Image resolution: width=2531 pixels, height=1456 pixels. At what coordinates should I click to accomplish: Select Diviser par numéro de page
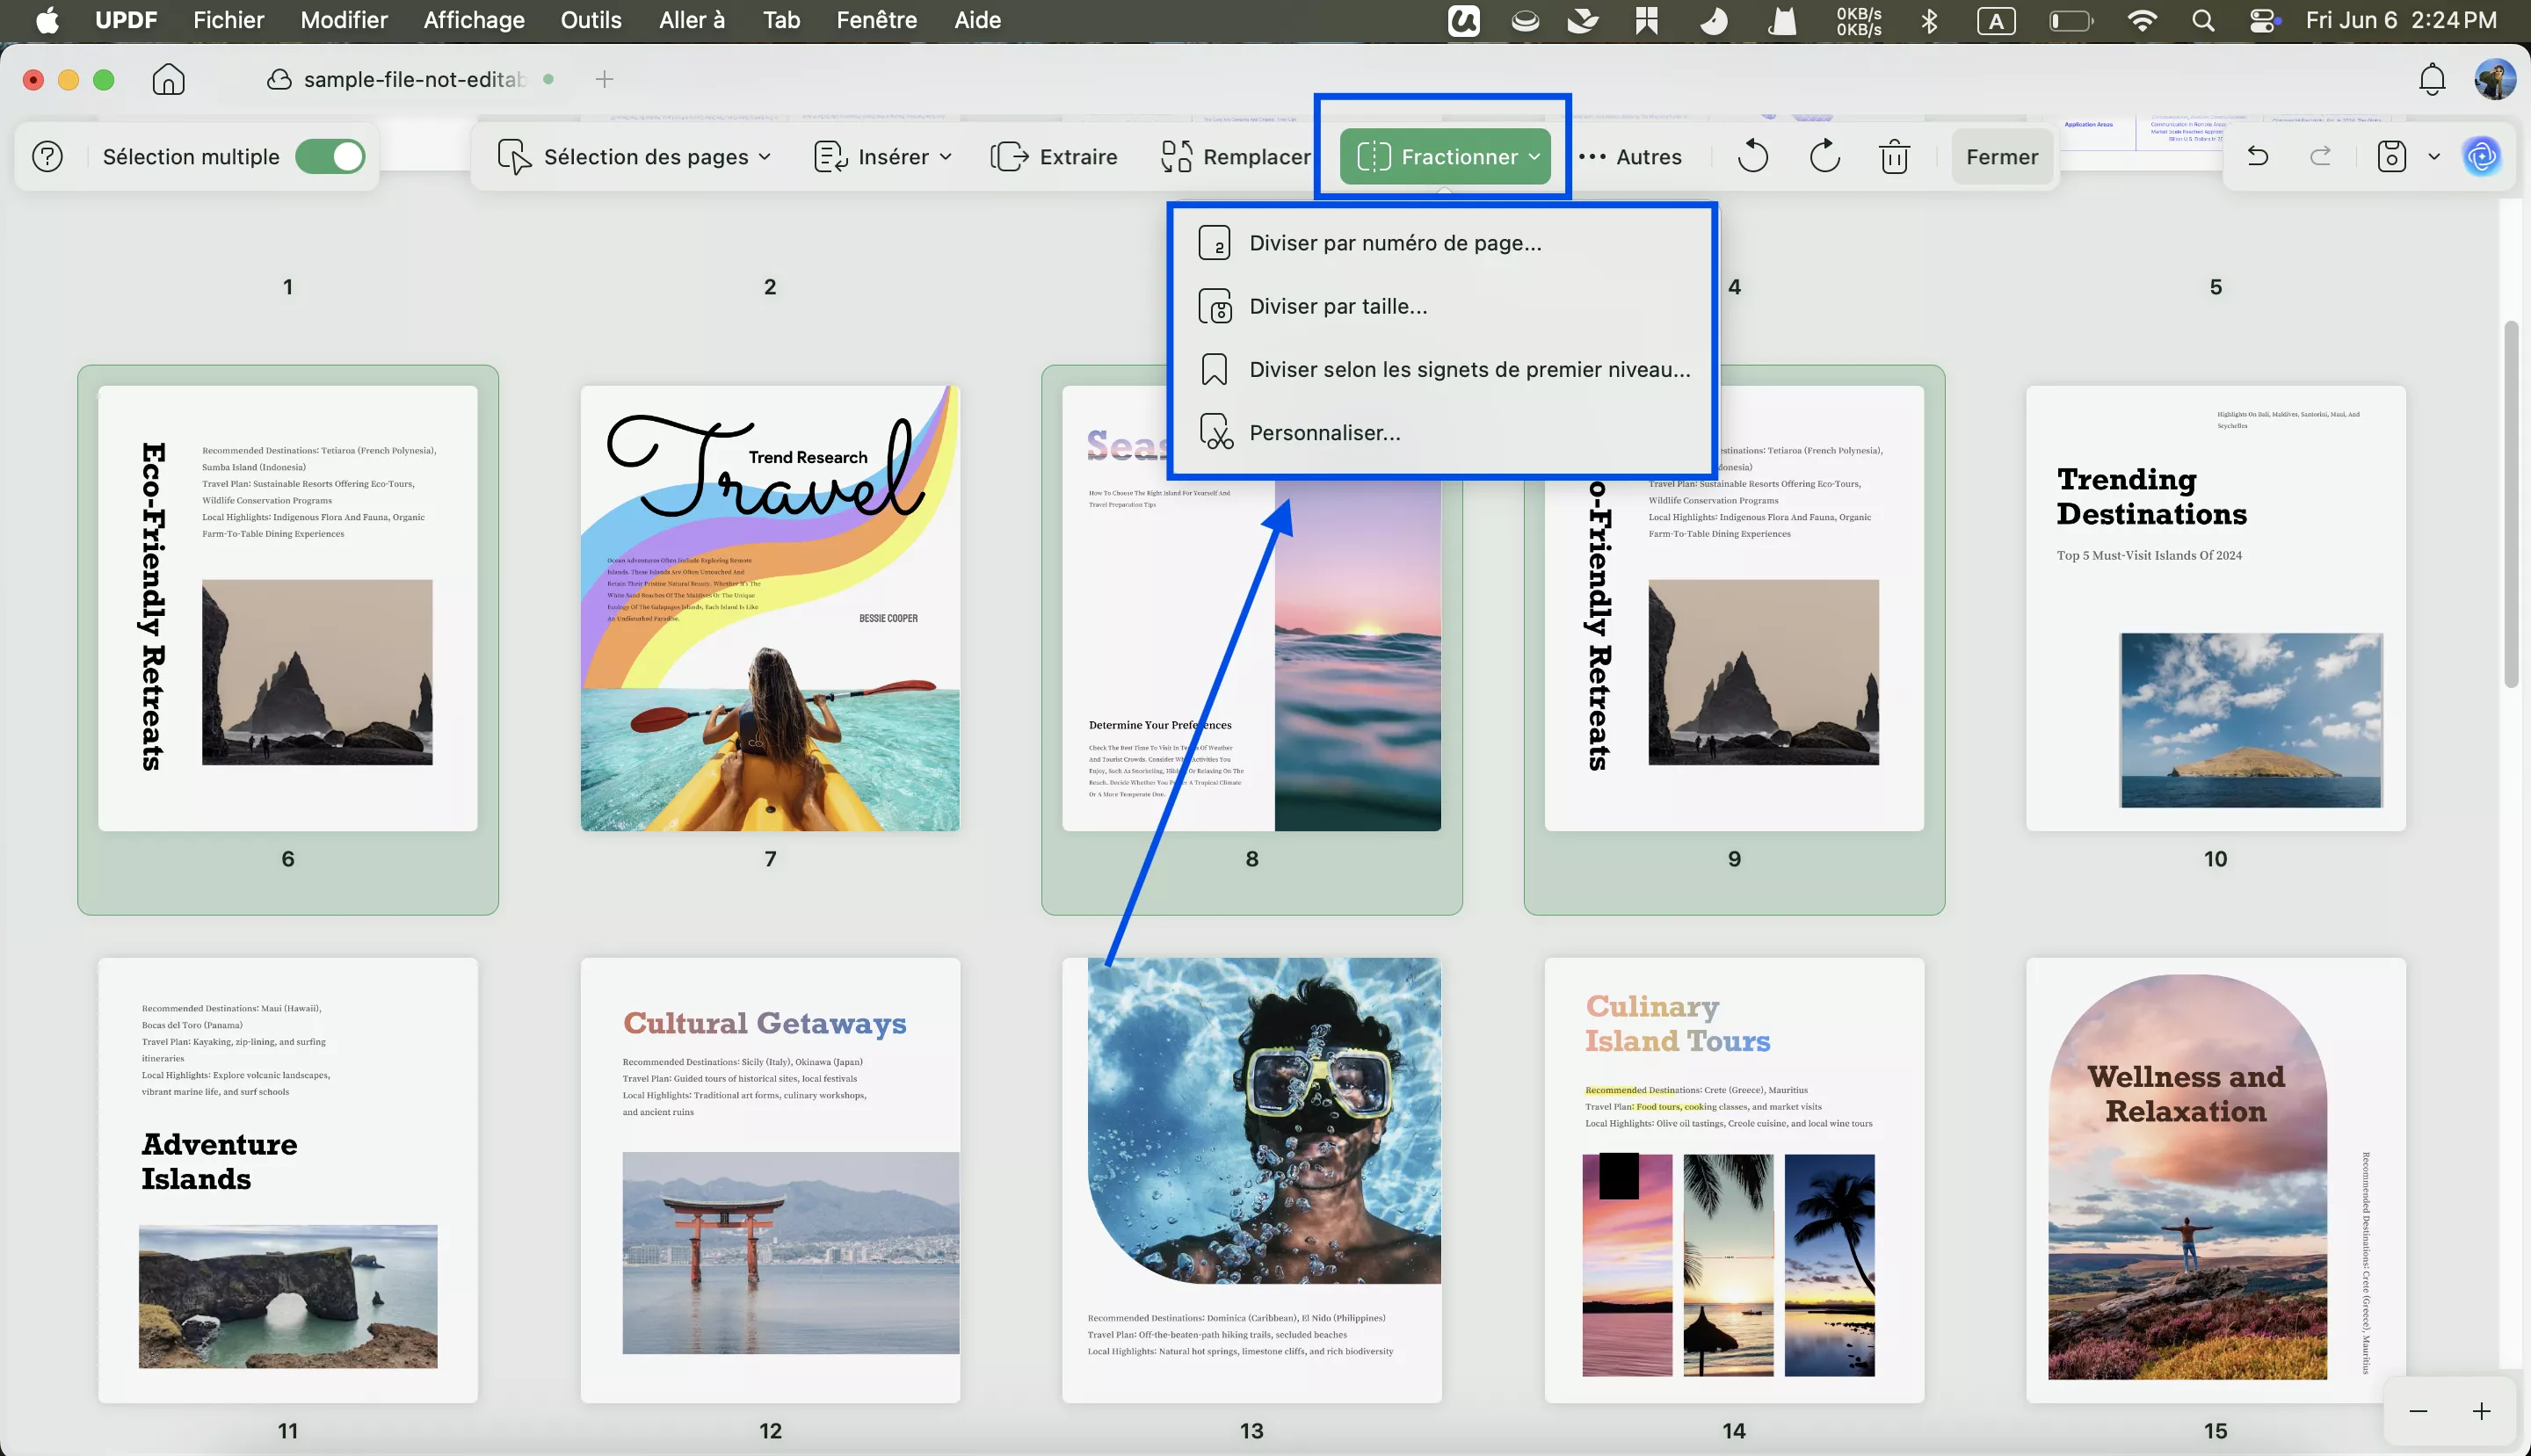1444,243
